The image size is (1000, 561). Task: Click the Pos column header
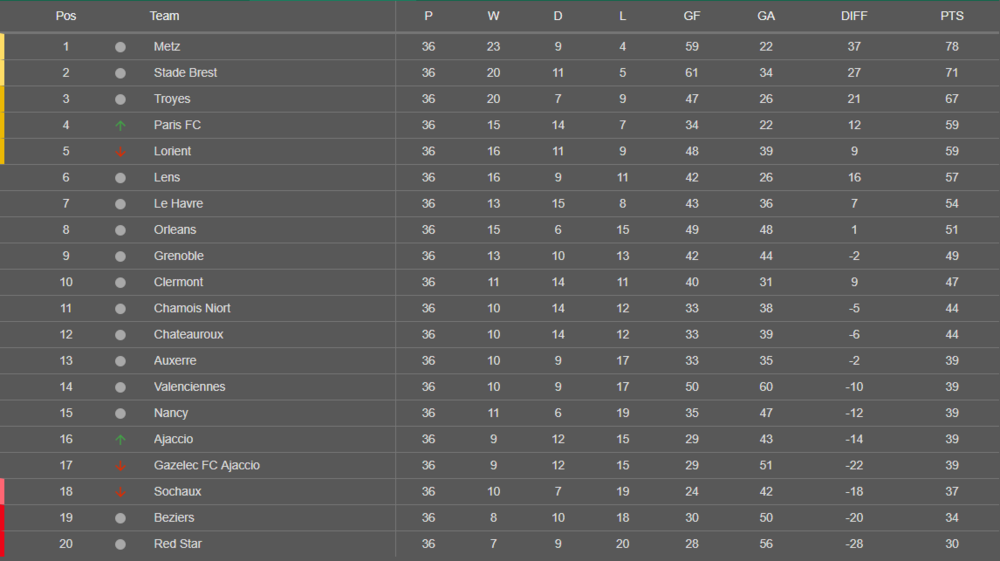click(x=66, y=16)
